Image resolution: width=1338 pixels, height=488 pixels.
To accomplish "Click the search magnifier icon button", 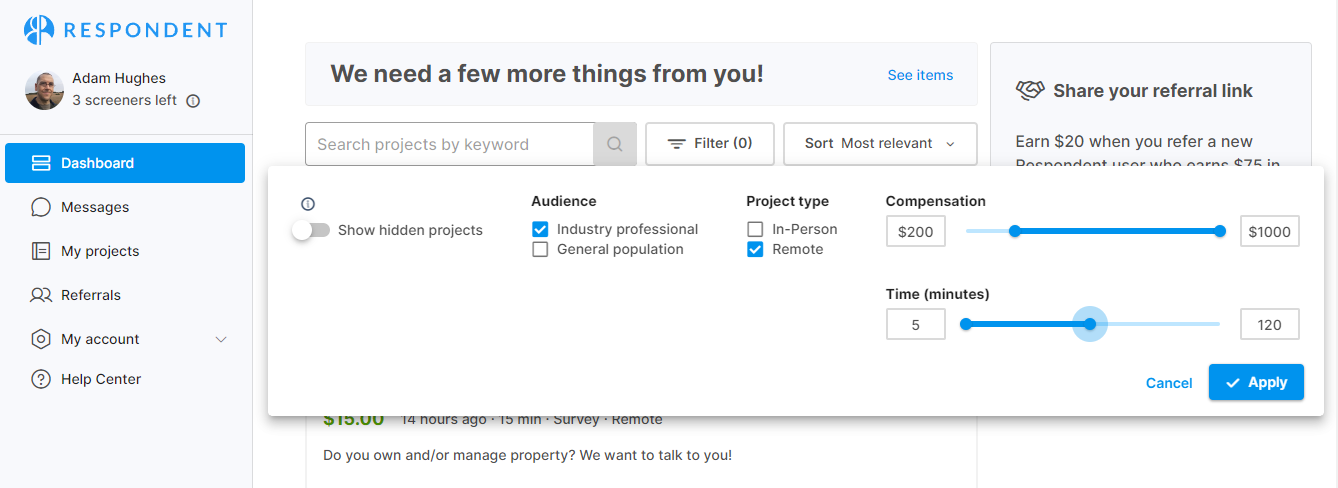I will pyautogui.click(x=615, y=144).
